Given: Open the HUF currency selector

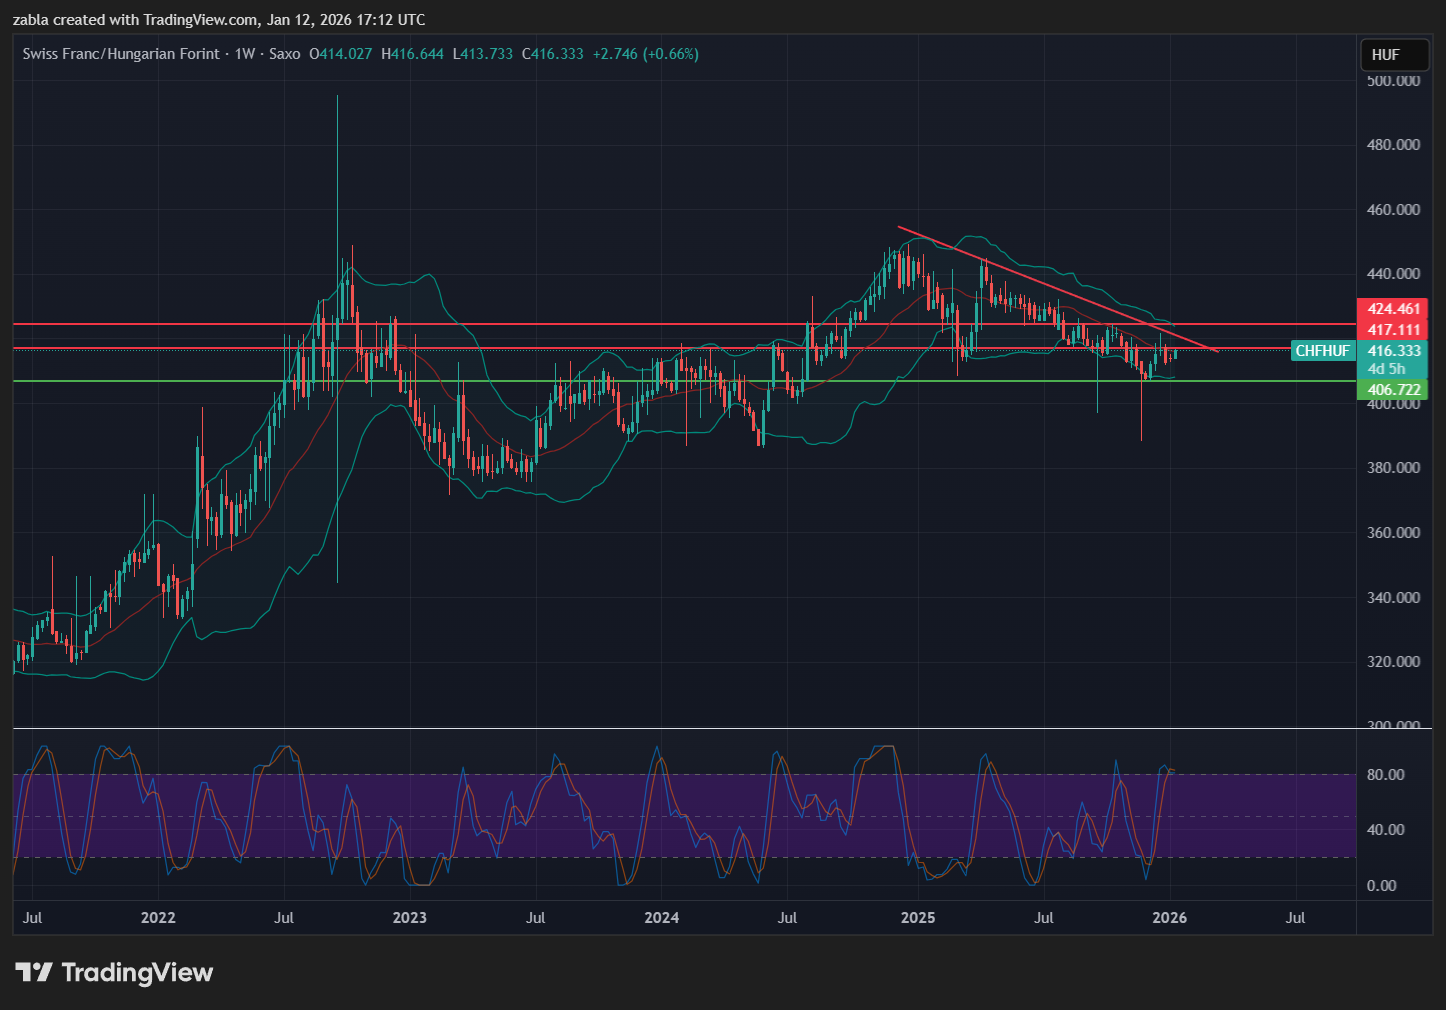Looking at the screenshot, I should point(1393,55).
